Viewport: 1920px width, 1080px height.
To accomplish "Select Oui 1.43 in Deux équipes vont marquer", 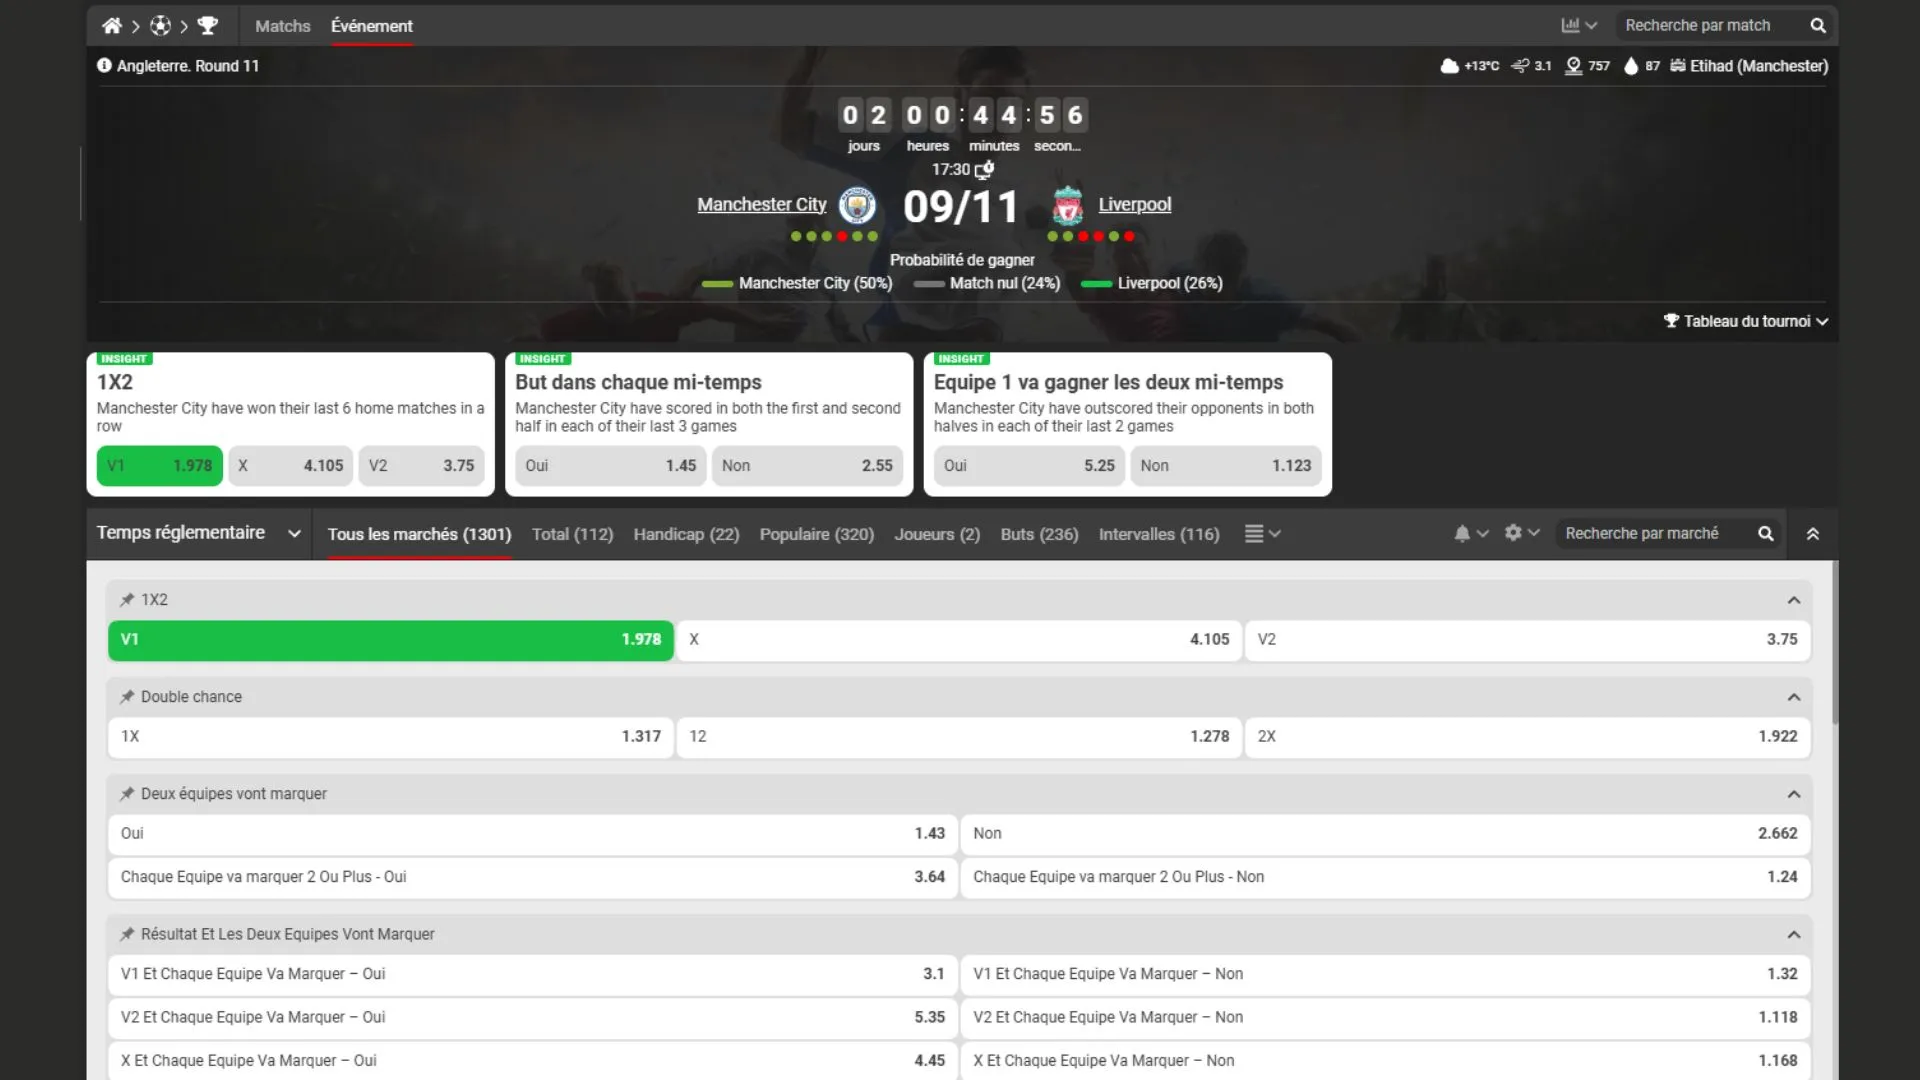I will (x=532, y=834).
